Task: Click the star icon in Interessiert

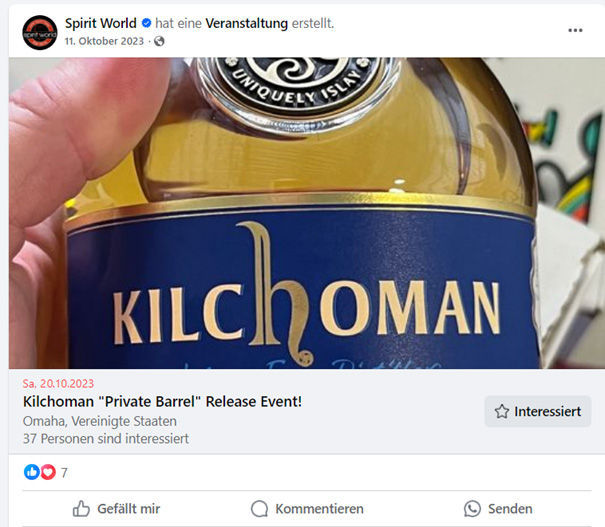Action: pyautogui.click(x=502, y=412)
